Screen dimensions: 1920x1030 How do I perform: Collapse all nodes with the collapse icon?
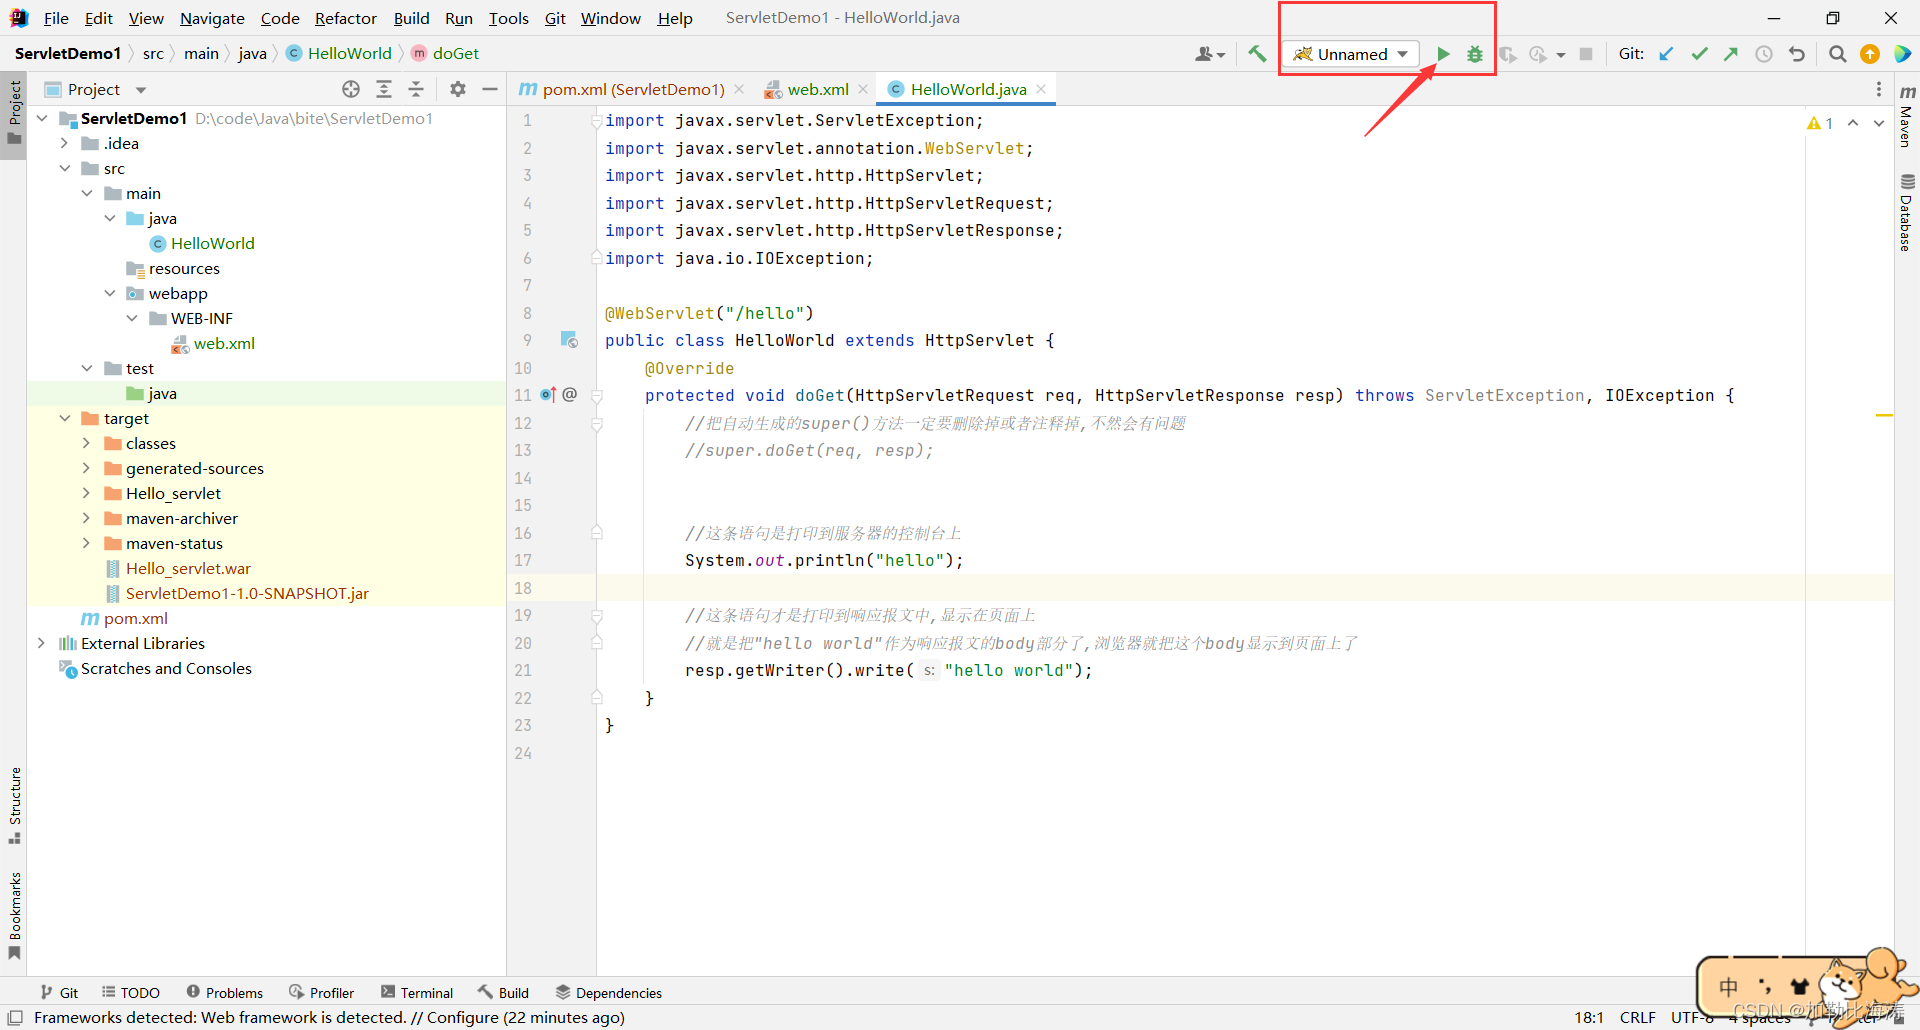[417, 89]
